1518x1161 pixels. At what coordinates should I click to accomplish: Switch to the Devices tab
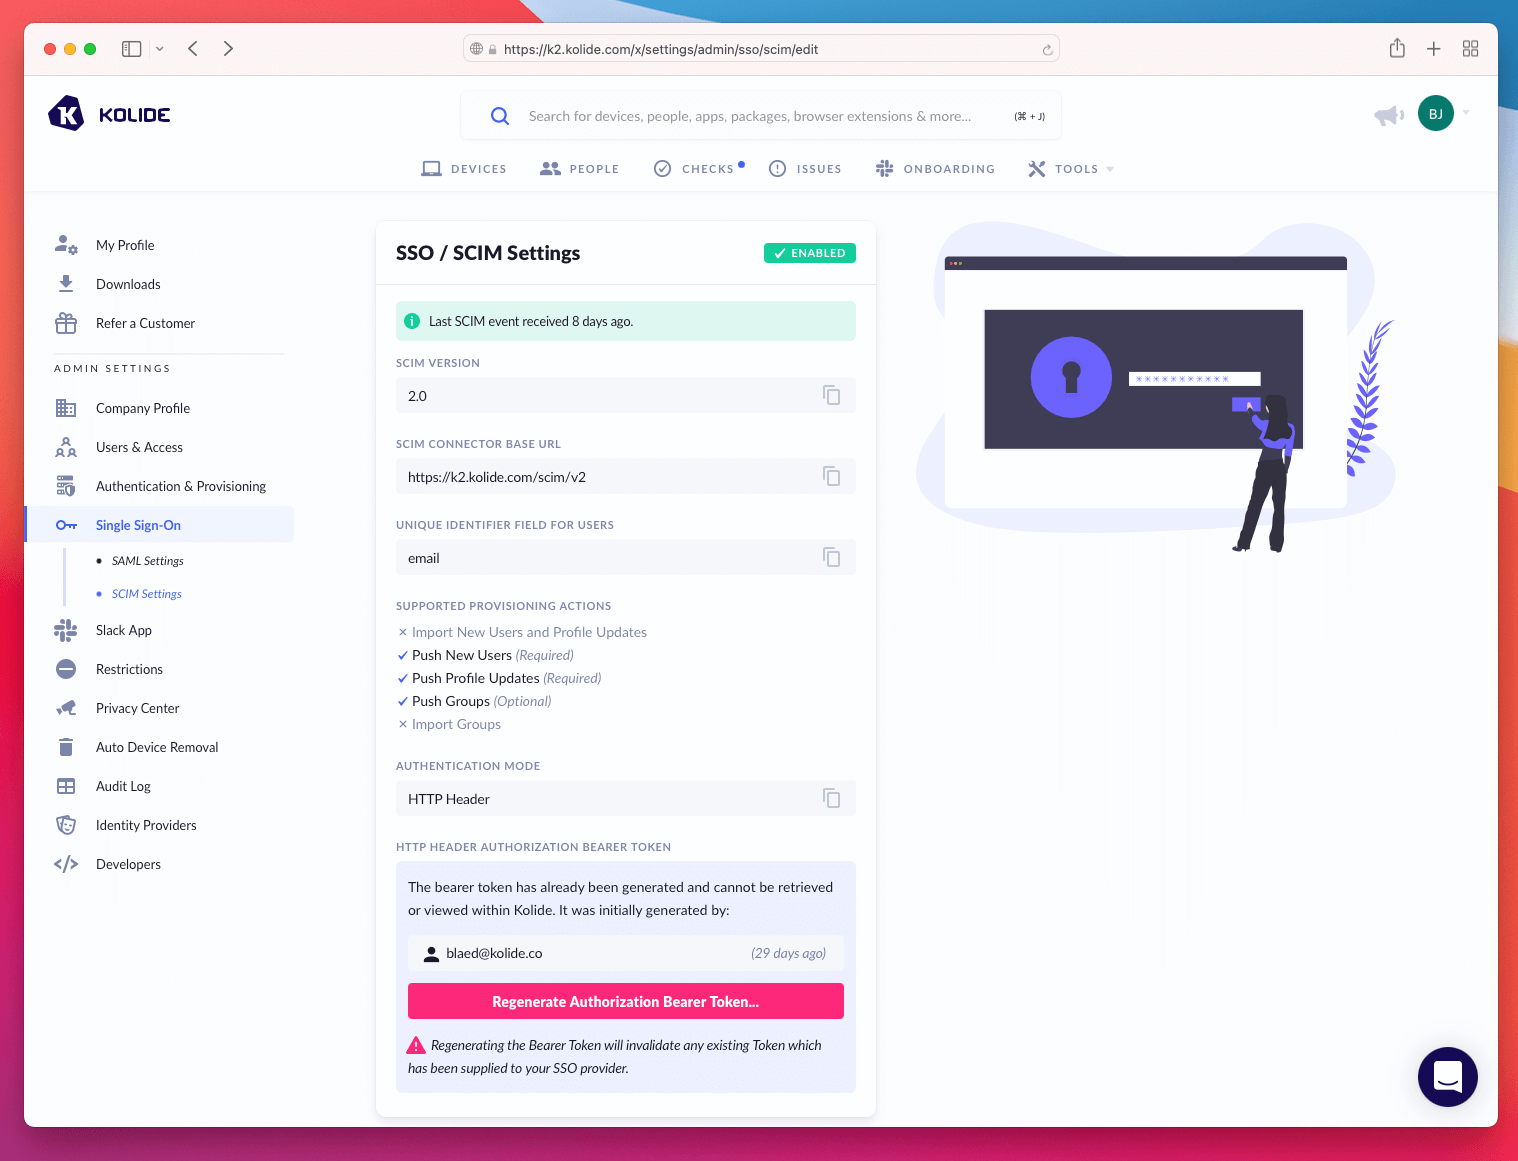tap(464, 168)
